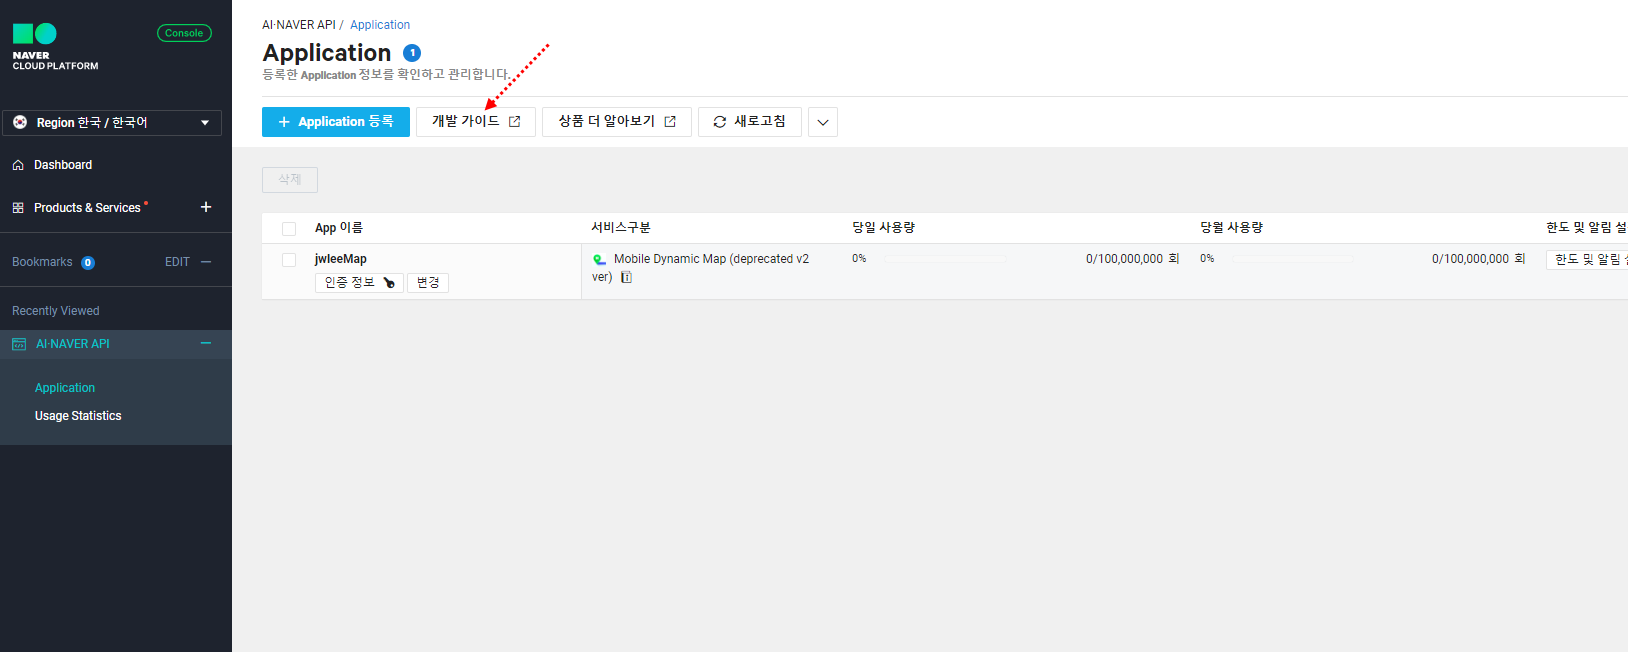Click external link icon on 상품 더 알아보기
Image resolution: width=1628 pixels, height=652 pixels.
670,122
